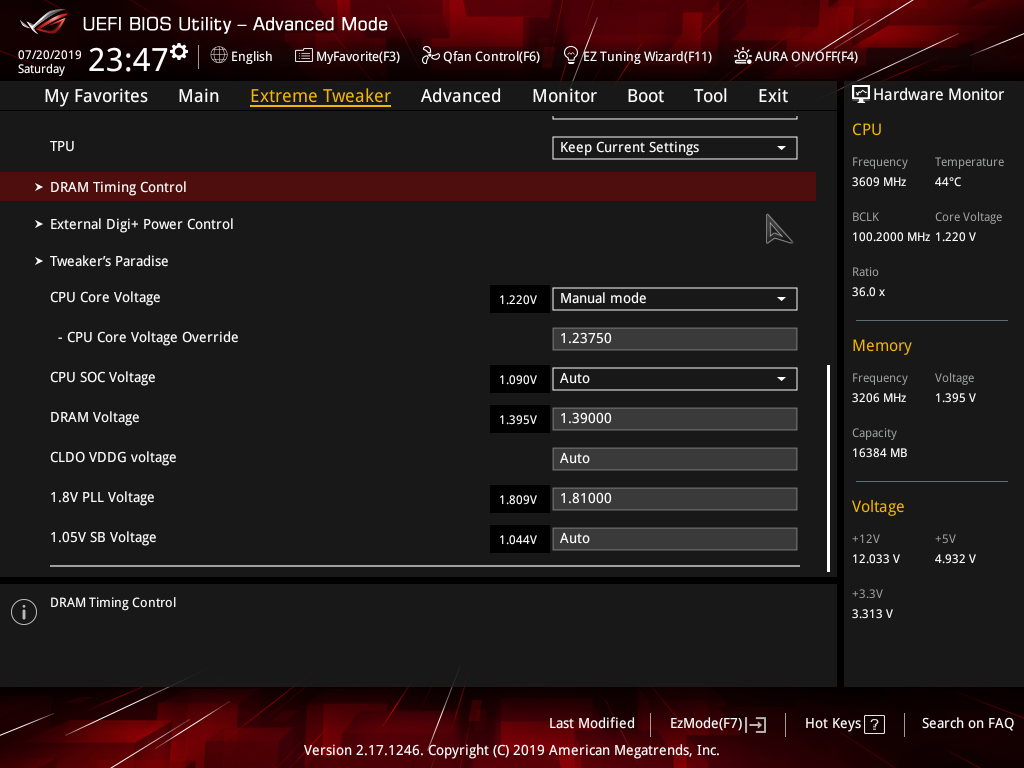The image size is (1024, 768).
Task: Click BCLK 100.2000 MHz value
Action: pos(891,237)
